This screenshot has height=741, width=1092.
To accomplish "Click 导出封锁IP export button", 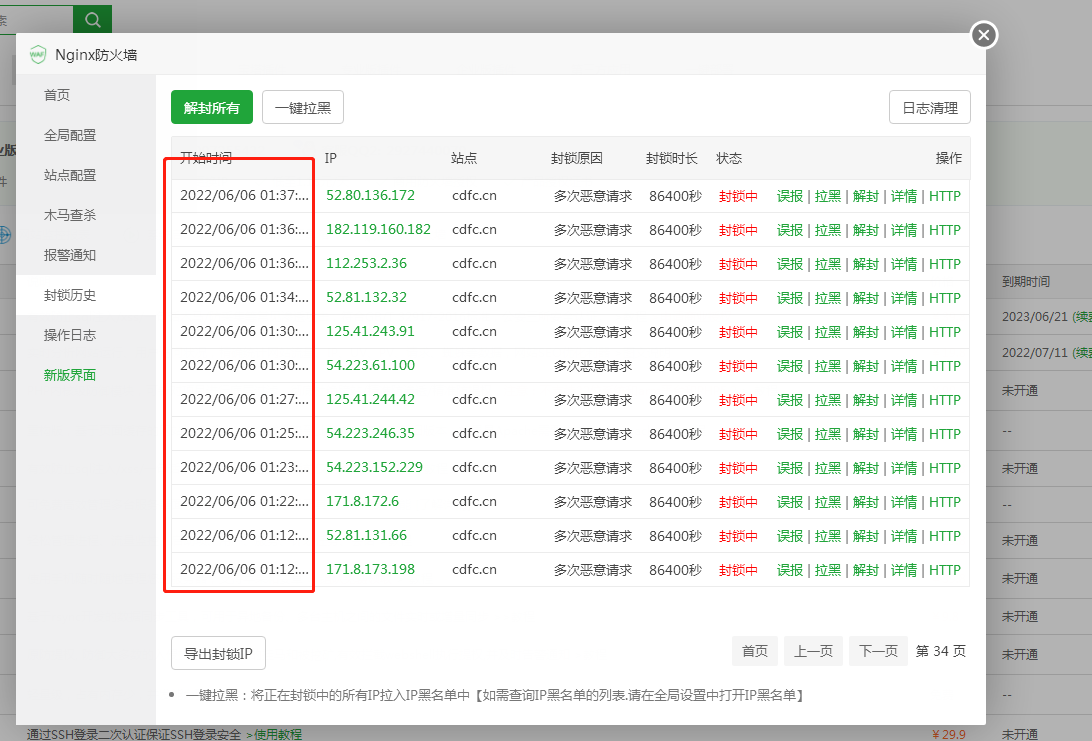I will point(218,653).
